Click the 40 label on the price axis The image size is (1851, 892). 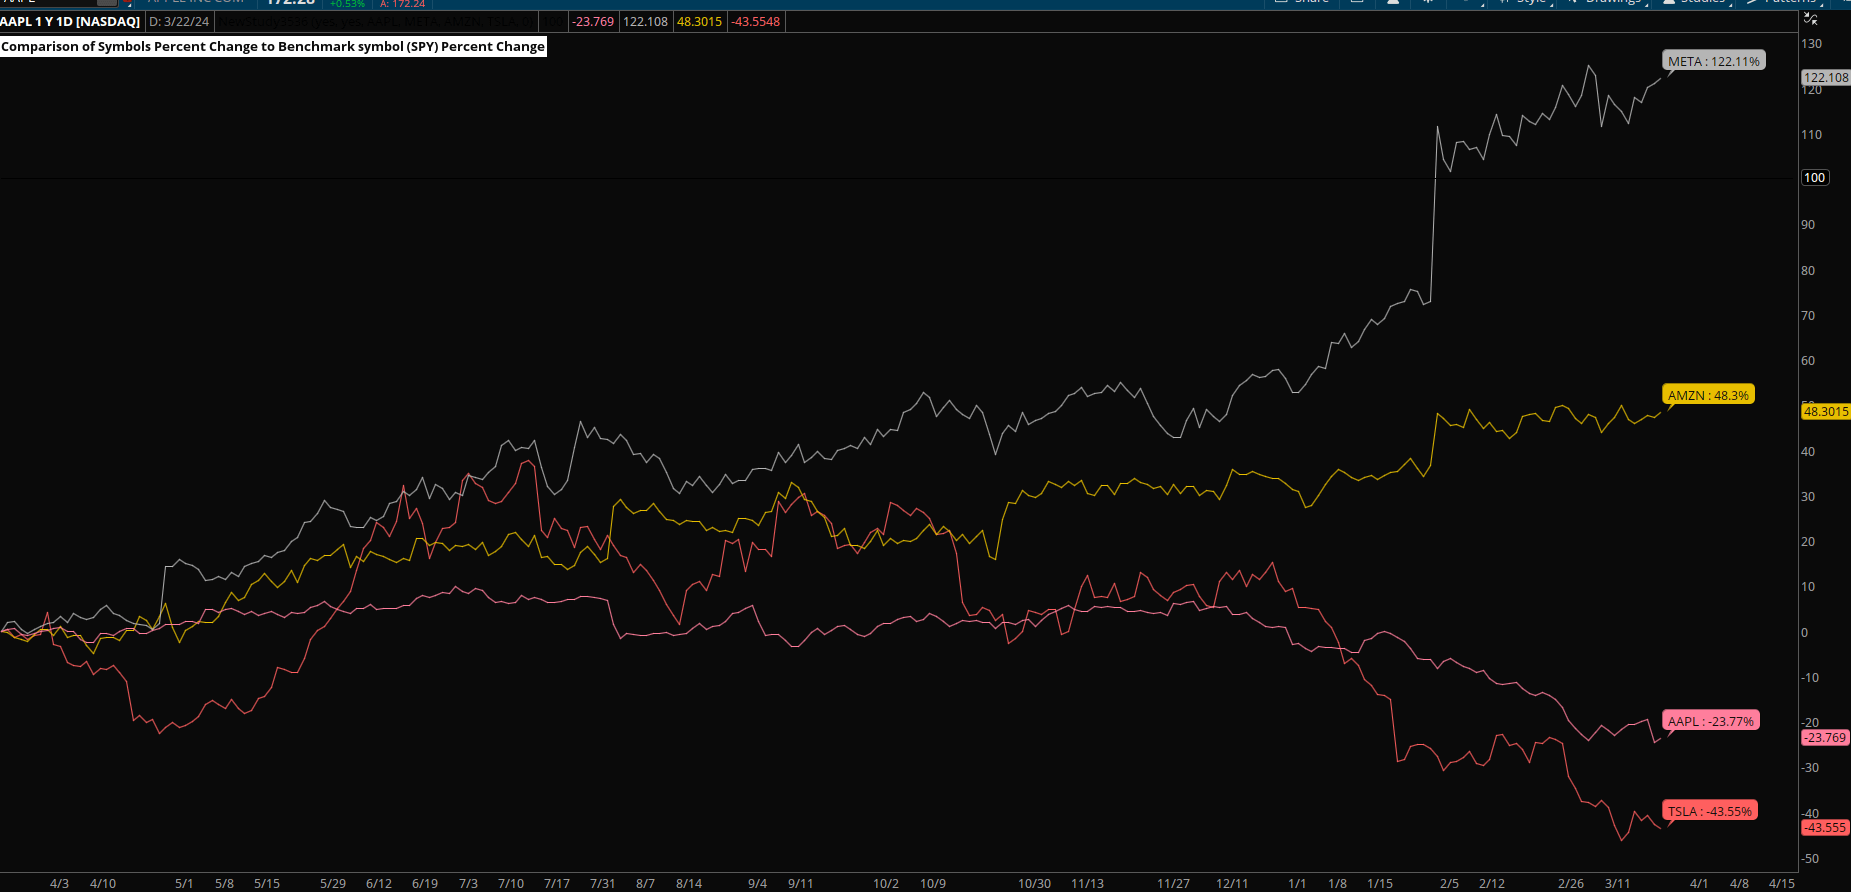tap(1808, 451)
